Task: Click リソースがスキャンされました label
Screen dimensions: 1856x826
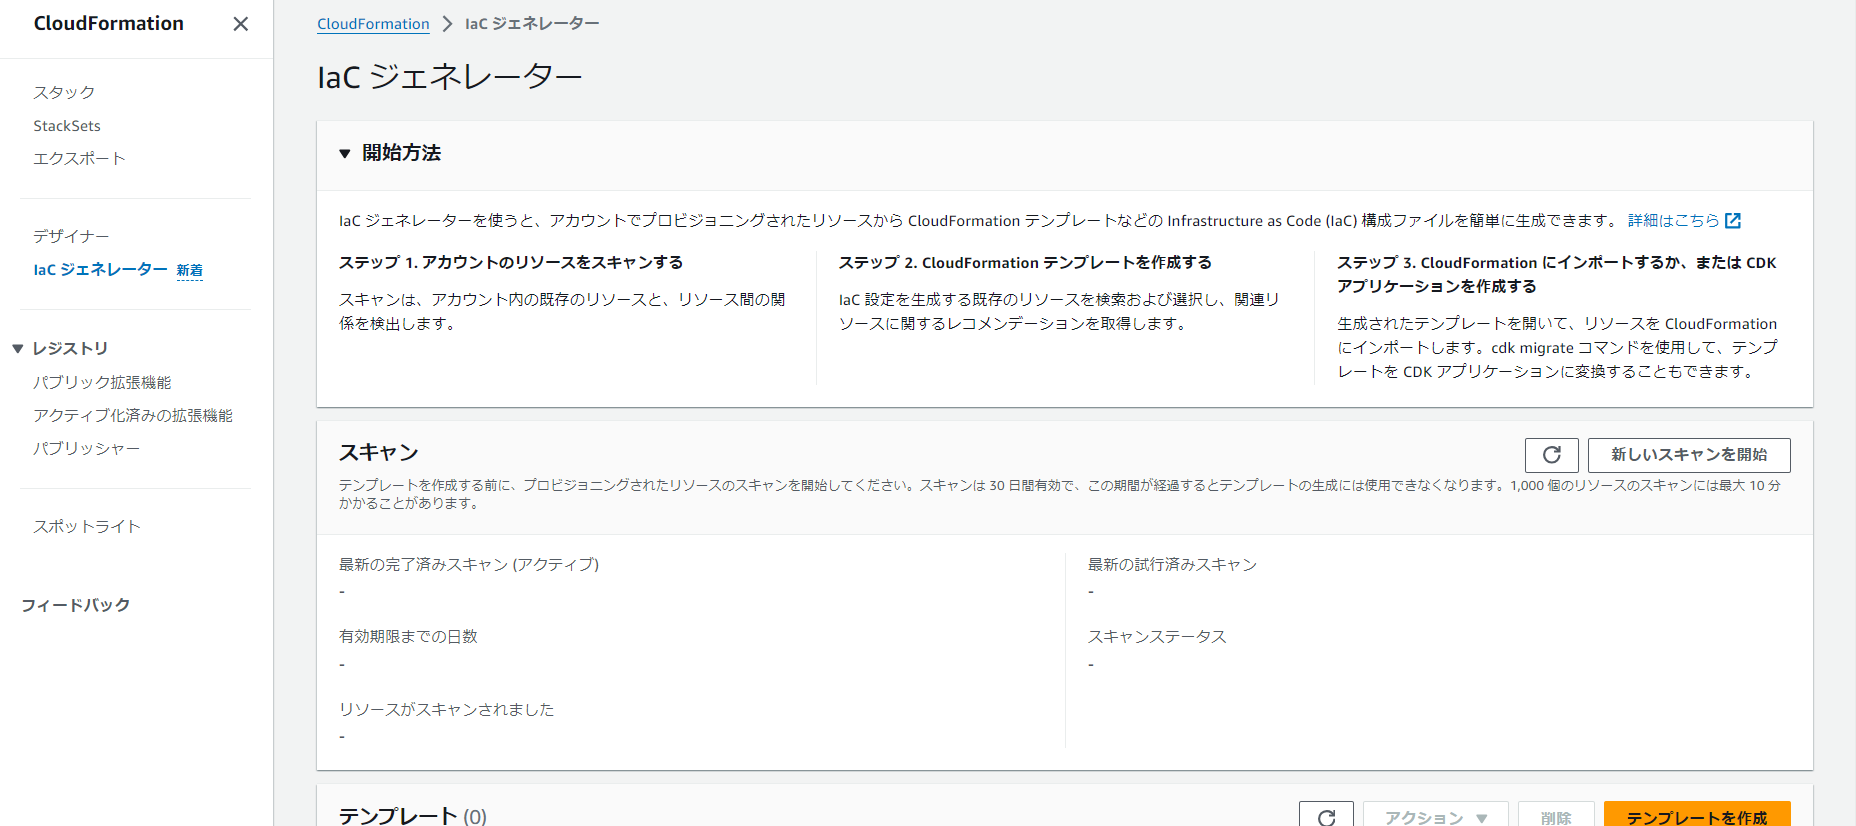Action: (x=446, y=710)
